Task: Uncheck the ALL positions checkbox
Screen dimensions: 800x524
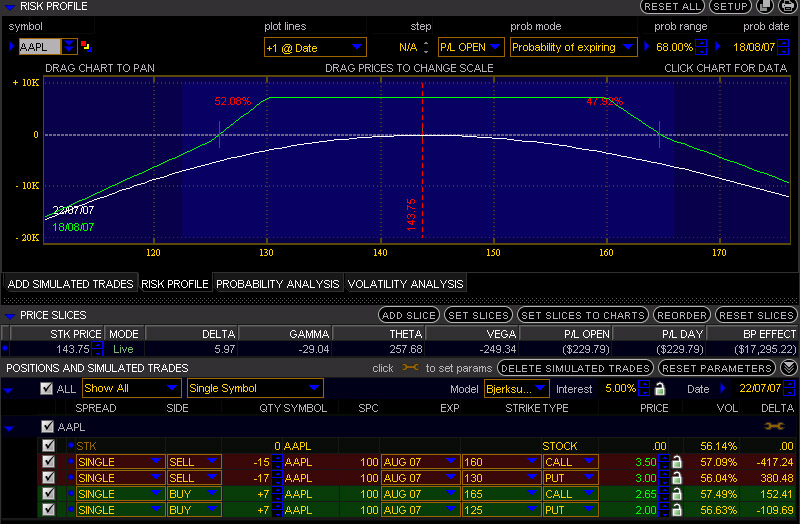Action: 46,388
